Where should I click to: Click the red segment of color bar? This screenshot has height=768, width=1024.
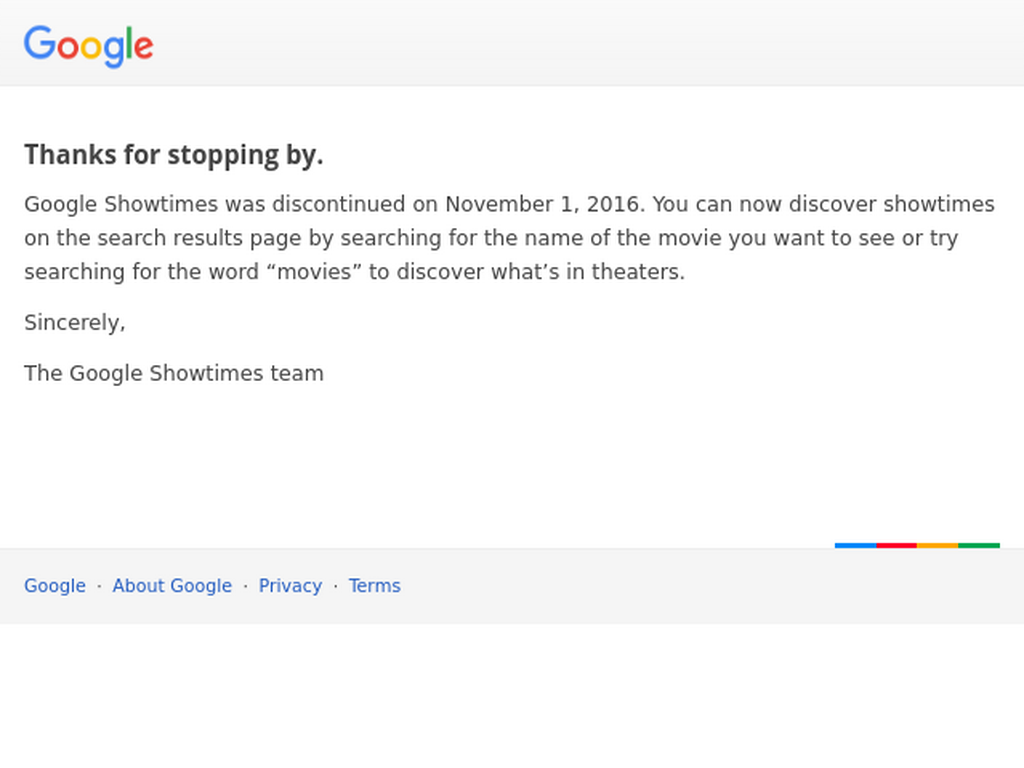897,545
